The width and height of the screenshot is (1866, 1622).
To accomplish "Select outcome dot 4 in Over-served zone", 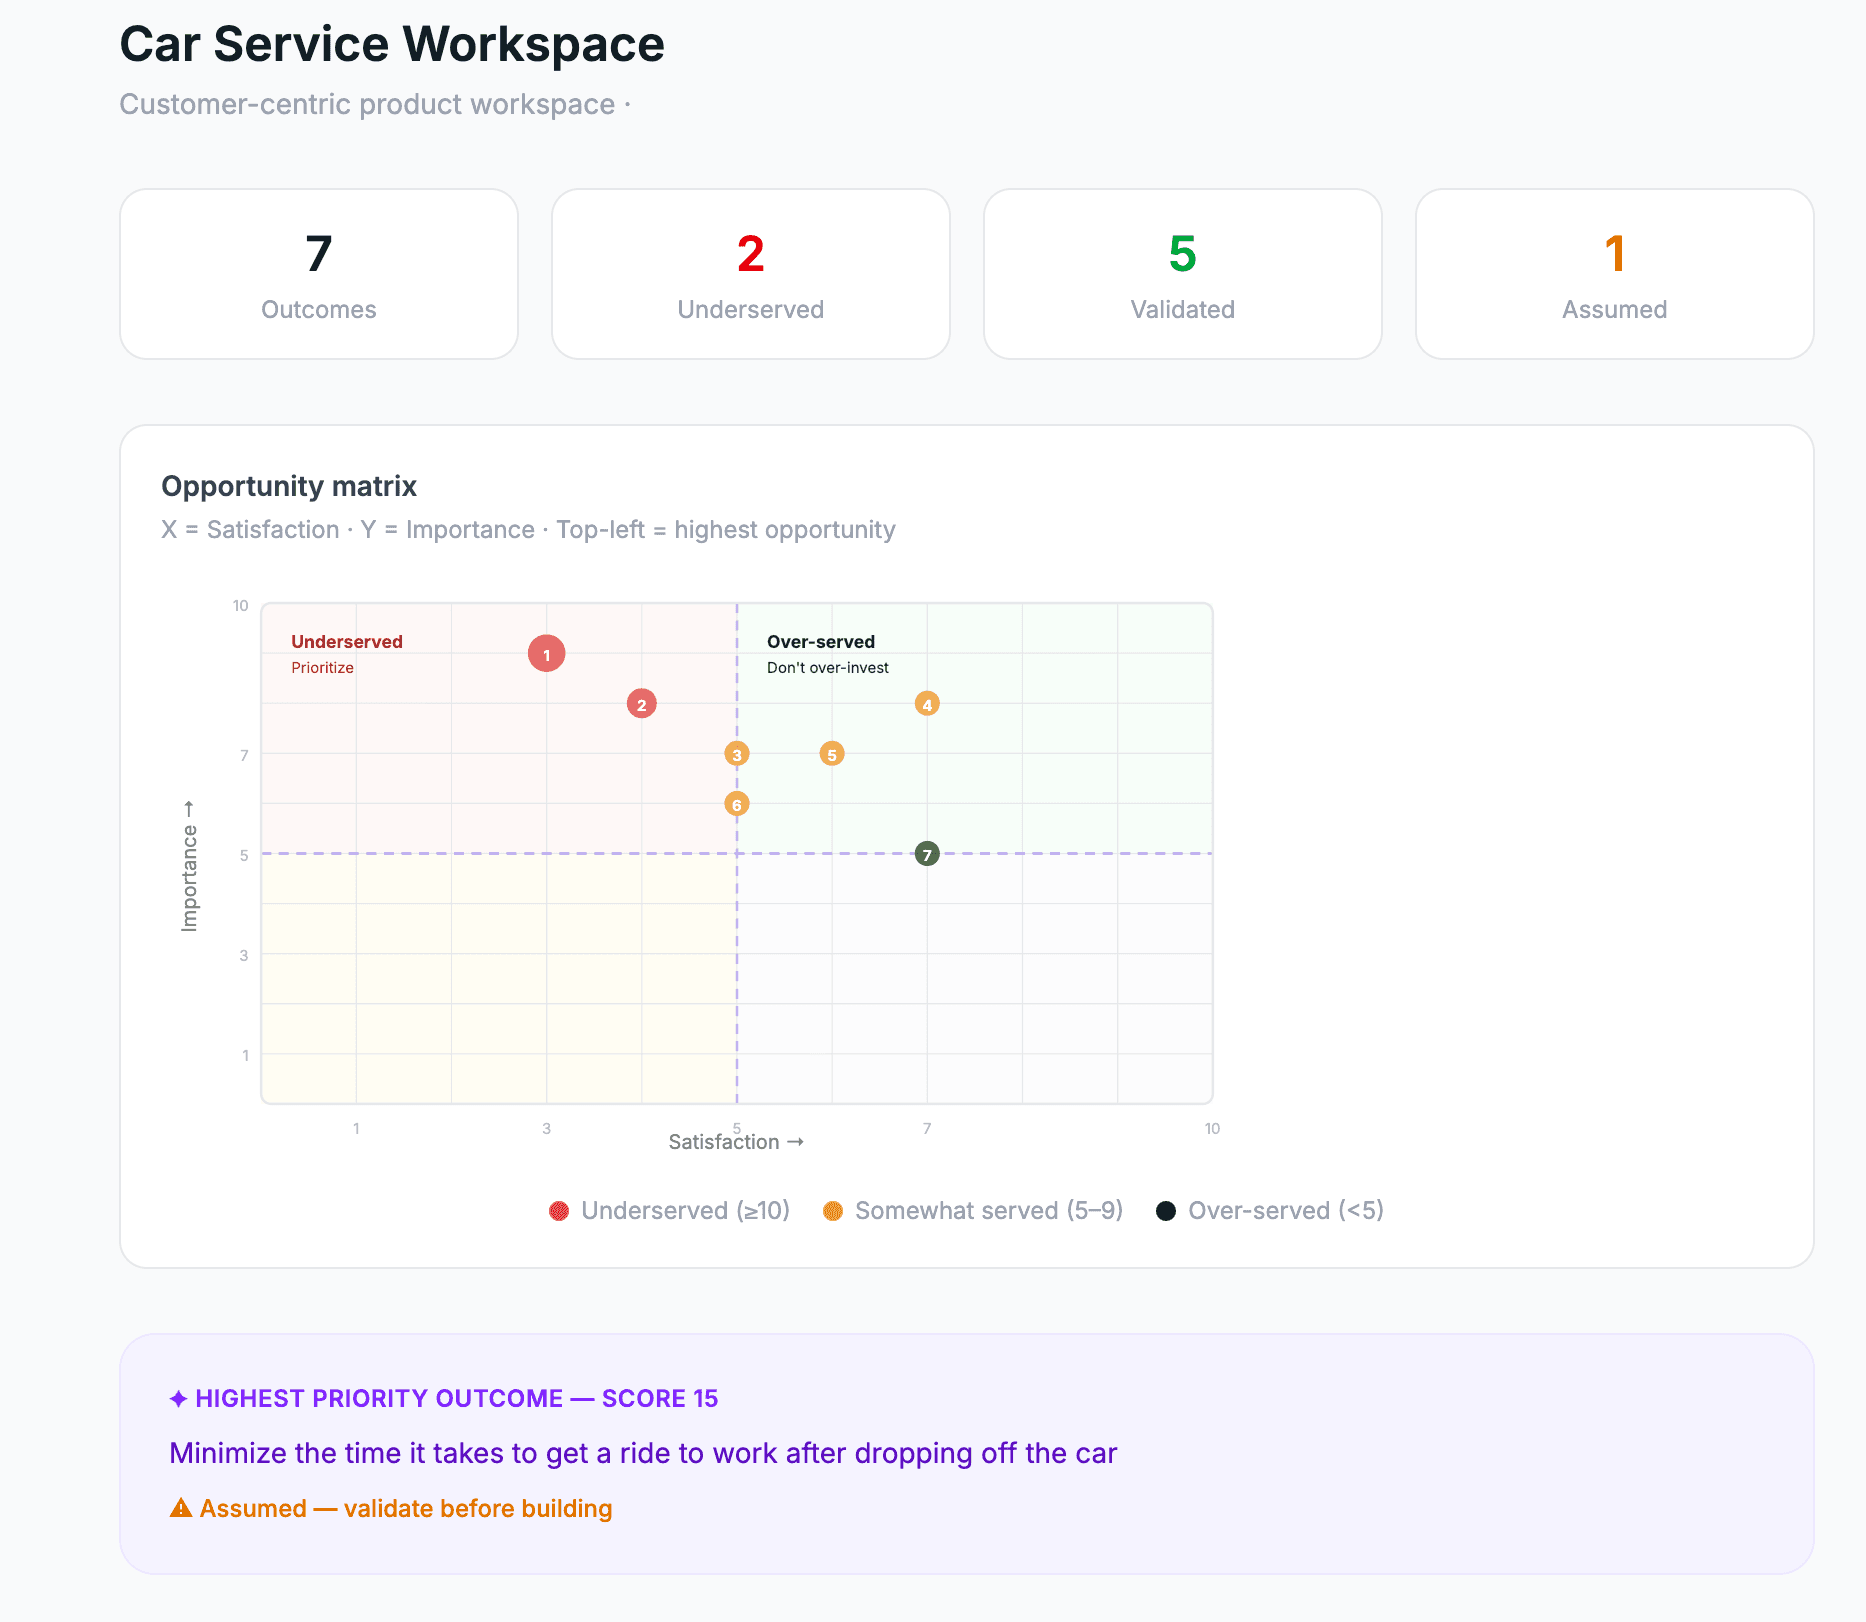I will coord(927,704).
